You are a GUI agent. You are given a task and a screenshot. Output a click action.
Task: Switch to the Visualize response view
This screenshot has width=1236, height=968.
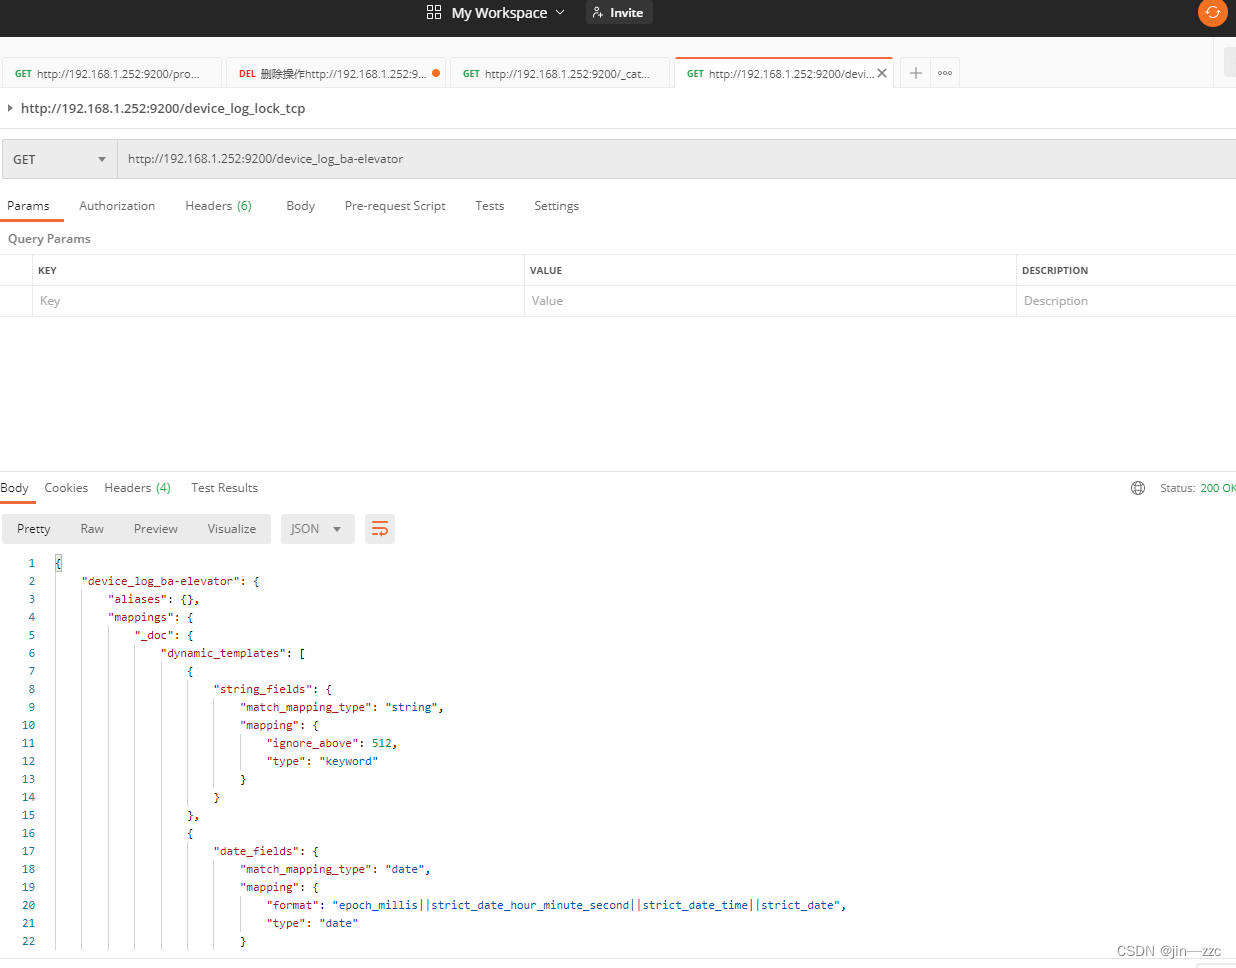(x=232, y=529)
